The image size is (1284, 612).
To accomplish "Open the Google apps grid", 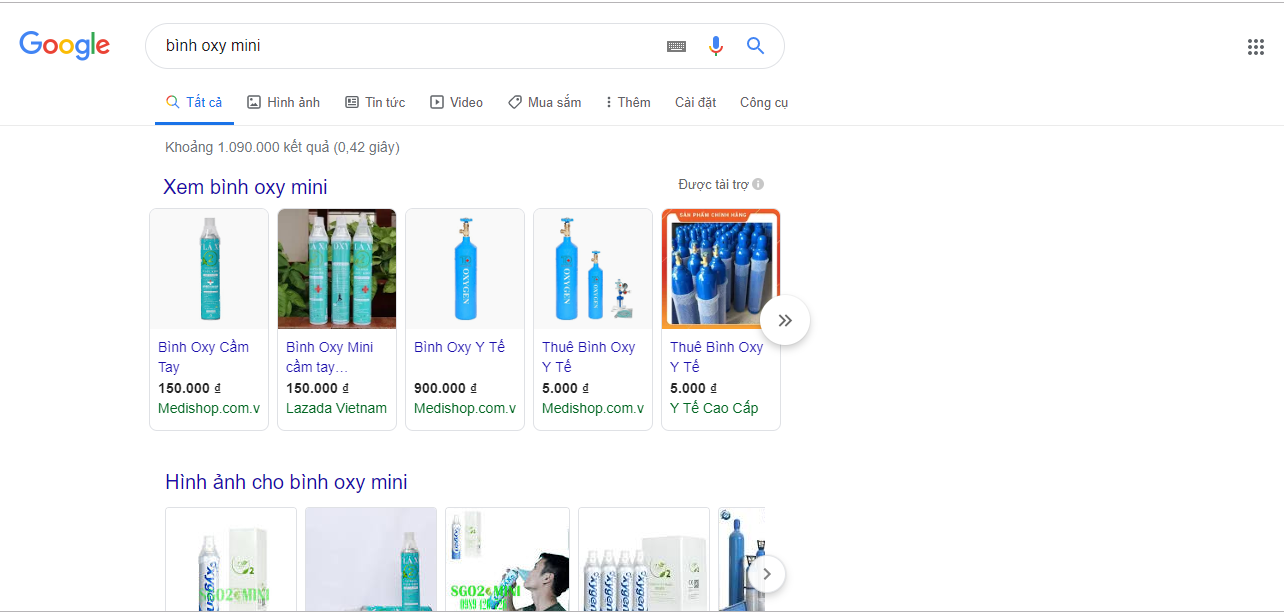I will click(x=1255, y=47).
